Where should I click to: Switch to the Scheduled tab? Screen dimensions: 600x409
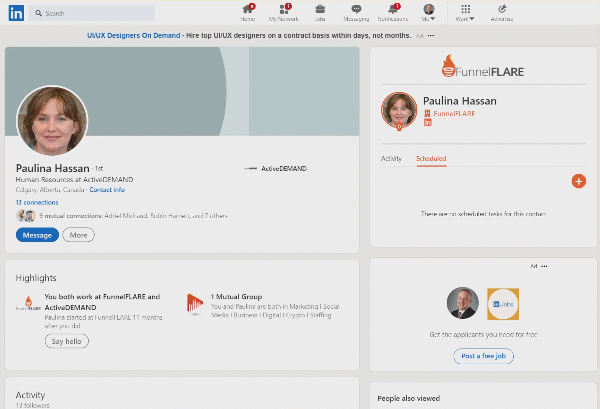pos(431,158)
